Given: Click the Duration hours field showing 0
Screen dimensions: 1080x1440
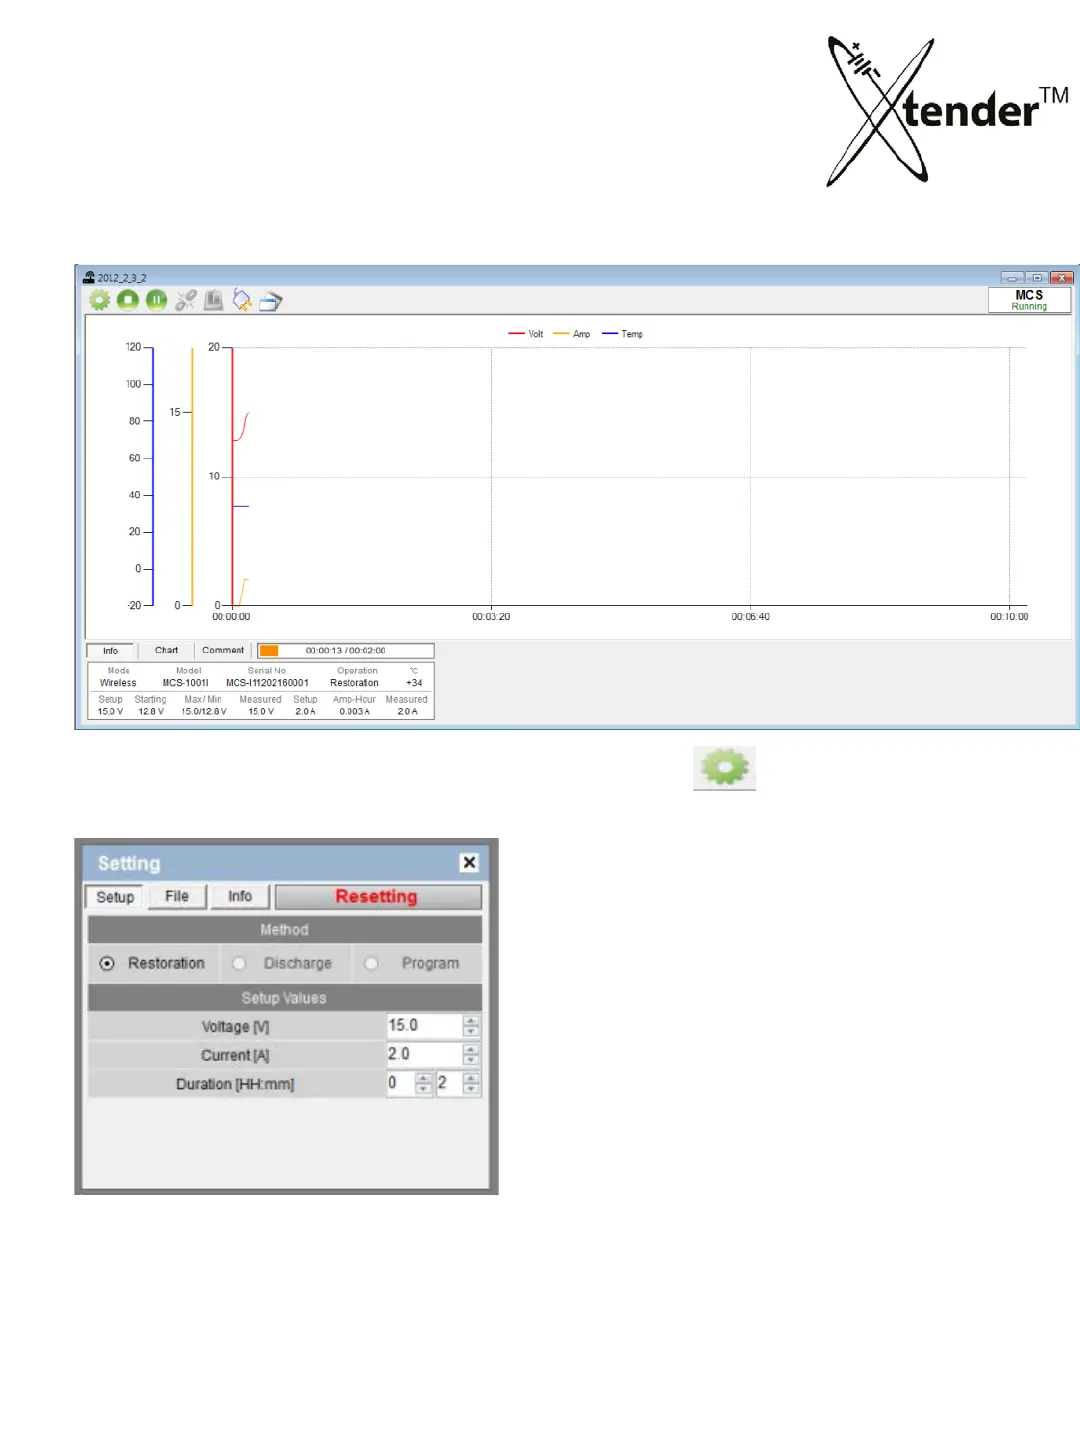Looking at the screenshot, I should [400, 1083].
